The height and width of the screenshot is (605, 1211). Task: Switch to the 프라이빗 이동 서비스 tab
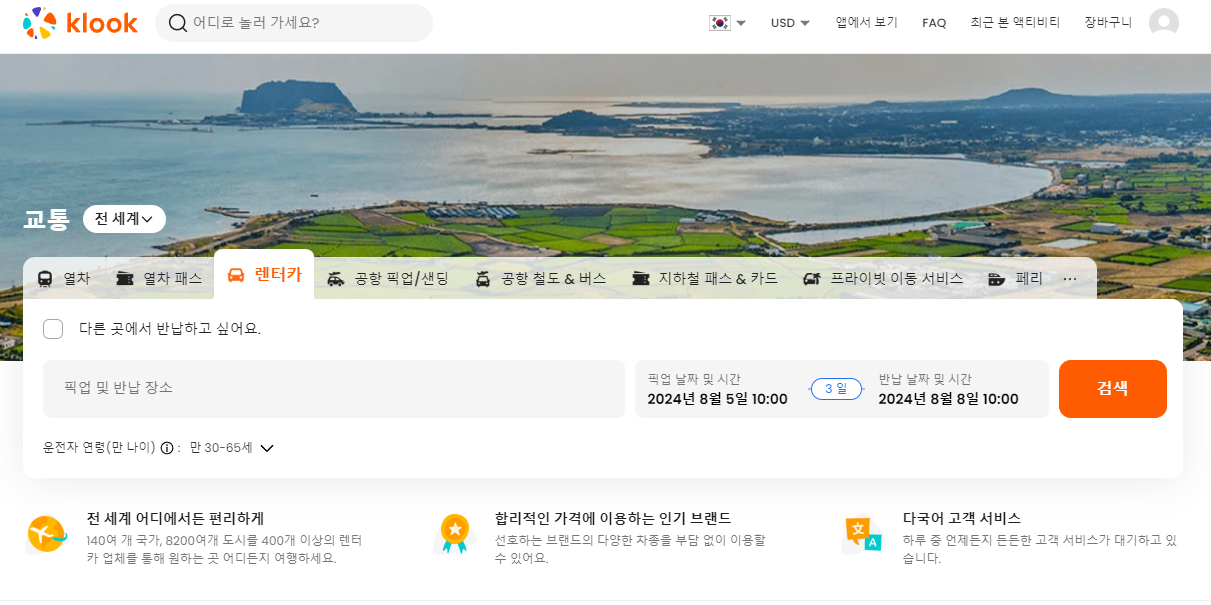[883, 279]
